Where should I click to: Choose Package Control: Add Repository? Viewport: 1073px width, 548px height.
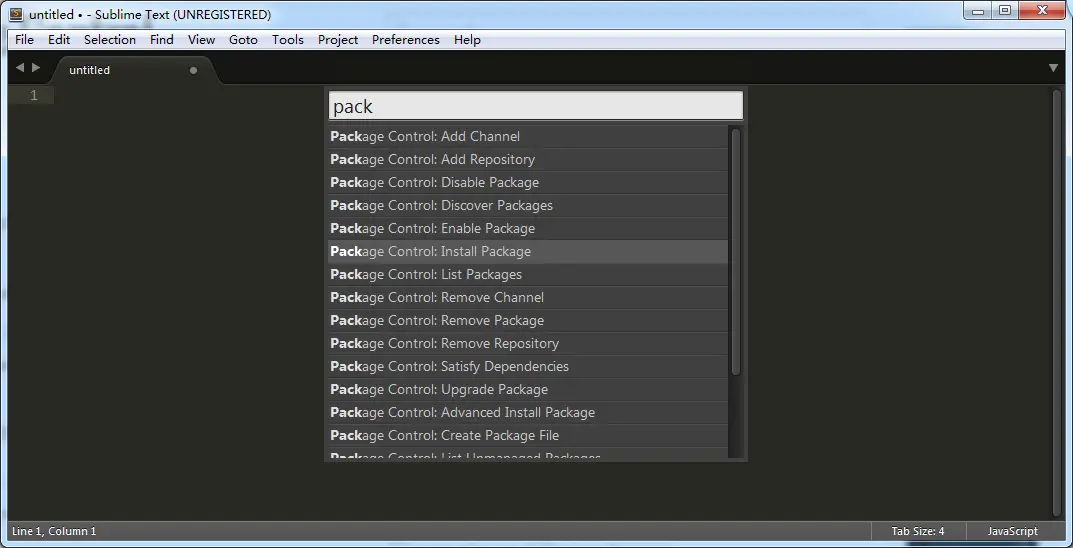click(528, 159)
